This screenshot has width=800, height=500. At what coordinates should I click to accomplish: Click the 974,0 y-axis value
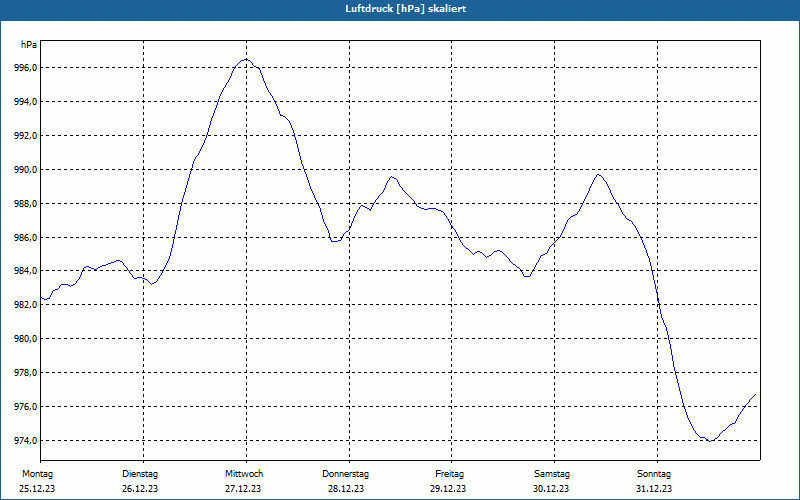(x=24, y=440)
